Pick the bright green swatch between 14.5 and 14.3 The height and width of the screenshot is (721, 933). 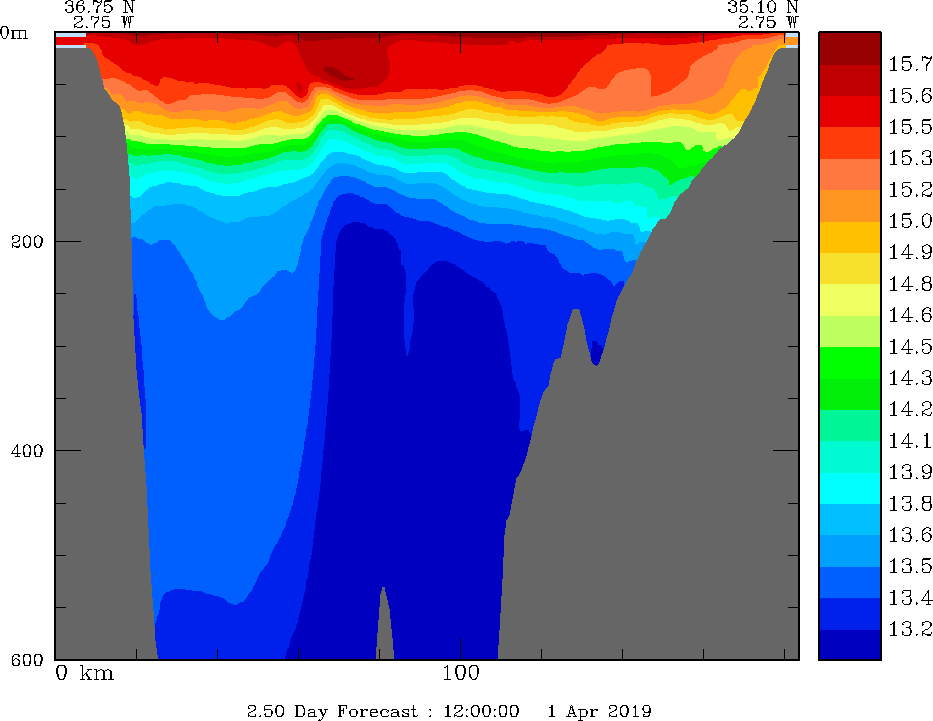click(850, 362)
